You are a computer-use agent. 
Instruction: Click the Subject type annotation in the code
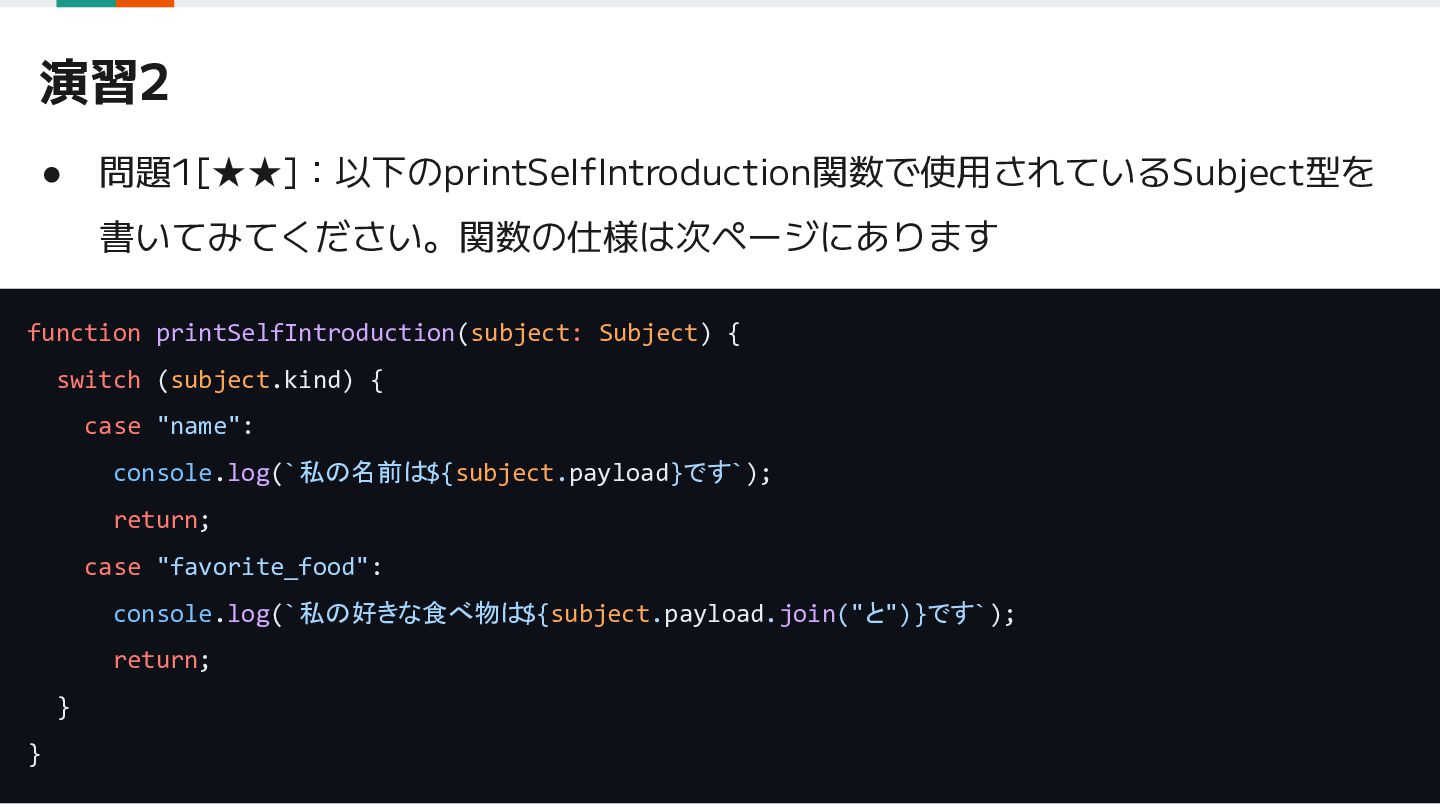pyautogui.click(x=648, y=333)
